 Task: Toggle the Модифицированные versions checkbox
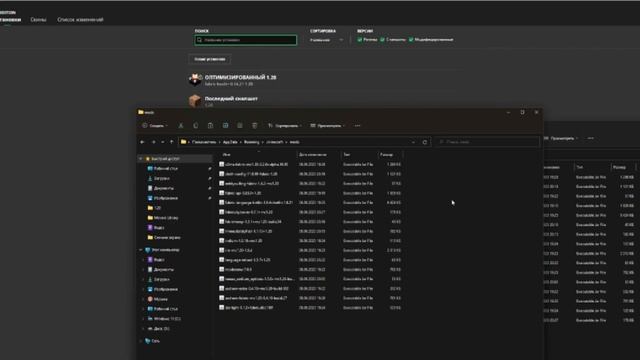pyautogui.click(x=411, y=40)
